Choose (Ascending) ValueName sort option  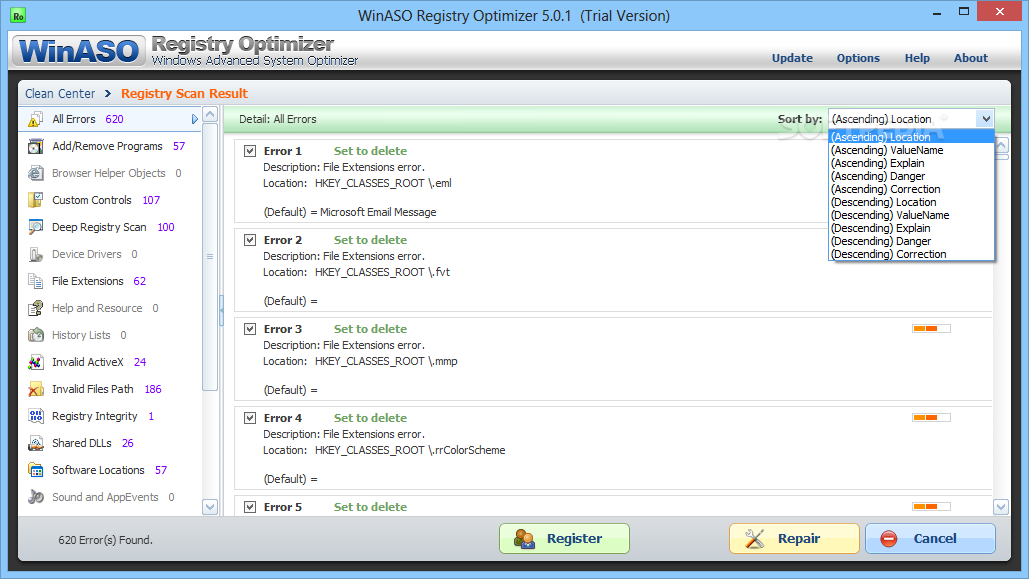click(912, 150)
